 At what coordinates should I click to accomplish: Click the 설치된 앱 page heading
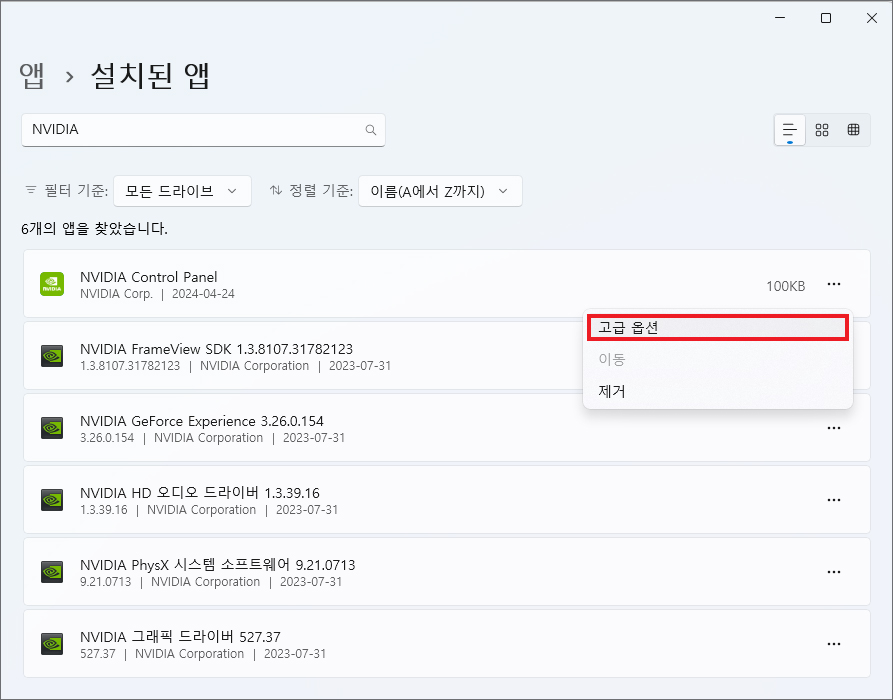(x=150, y=76)
